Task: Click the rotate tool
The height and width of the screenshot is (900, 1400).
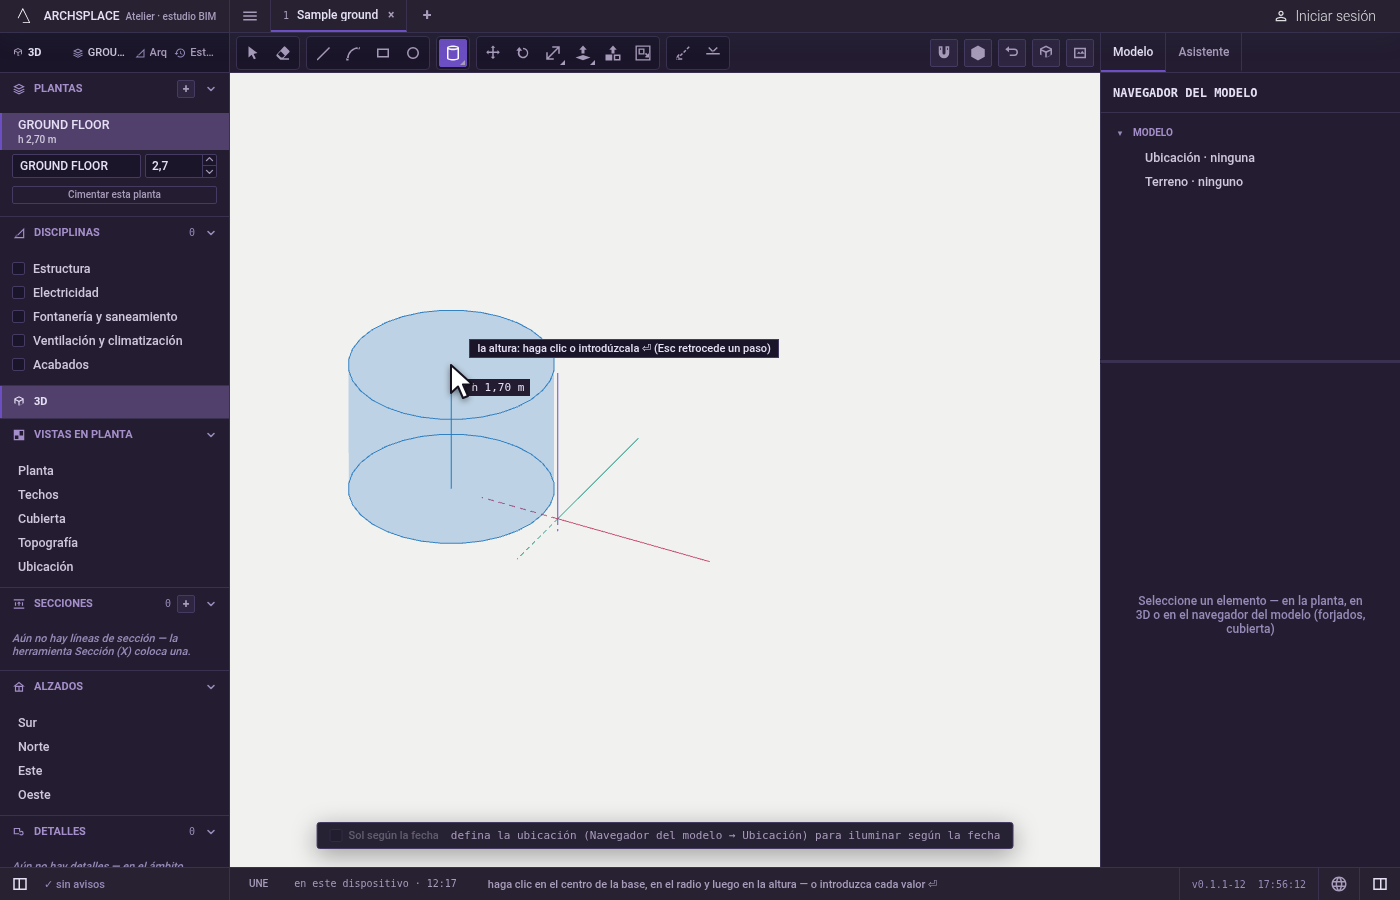Action: [x=523, y=53]
